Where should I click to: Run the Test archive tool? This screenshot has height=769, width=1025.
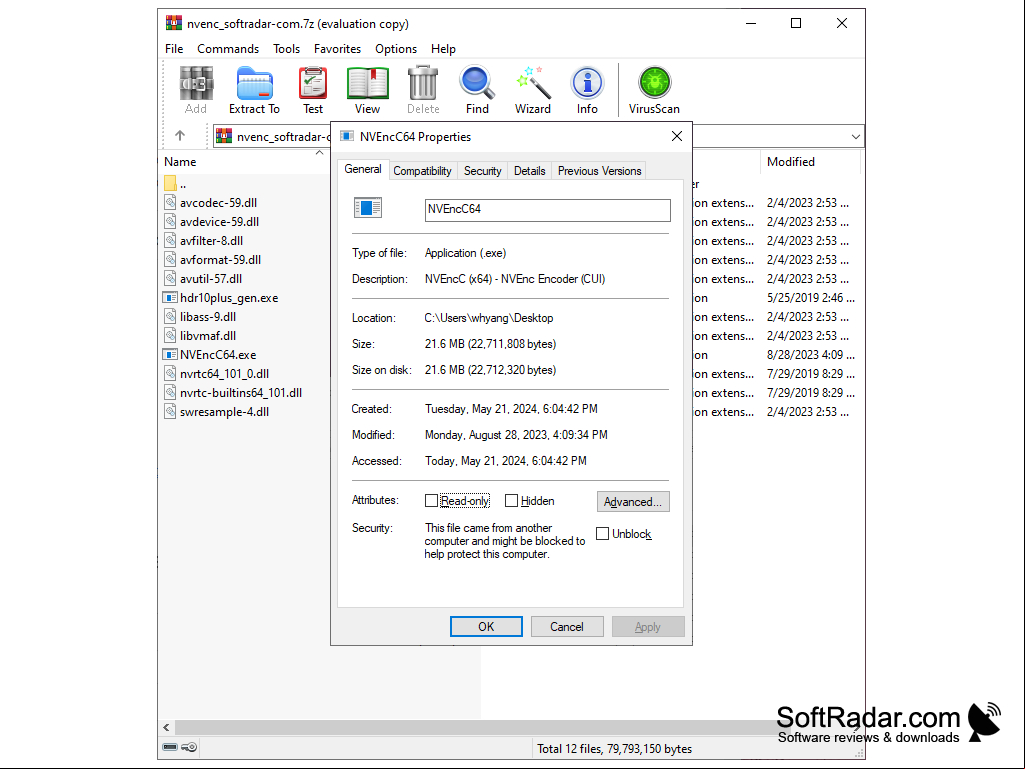click(312, 90)
